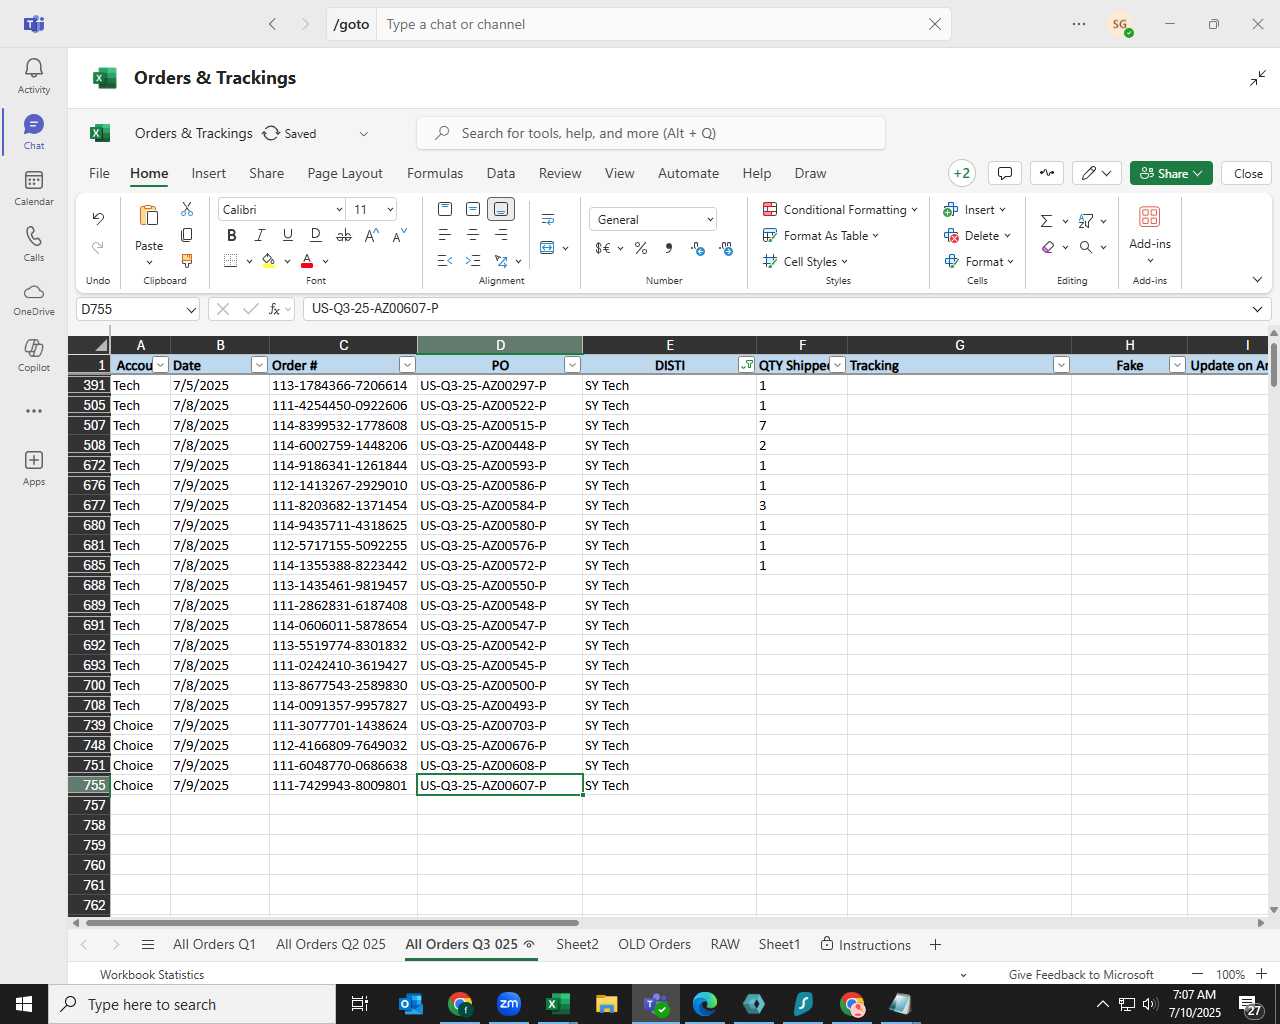Screen dimensions: 1280x1024
Task: Open Workbook Statistics in status bar
Action: [152, 974]
